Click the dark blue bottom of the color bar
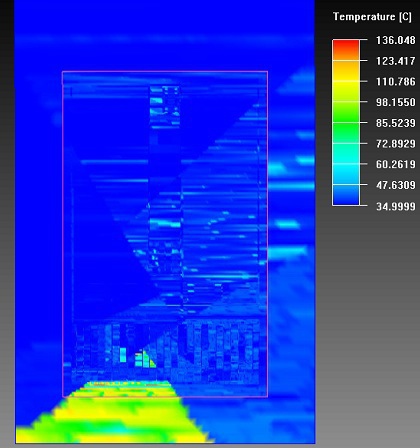420x448 pixels. click(x=346, y=197)
